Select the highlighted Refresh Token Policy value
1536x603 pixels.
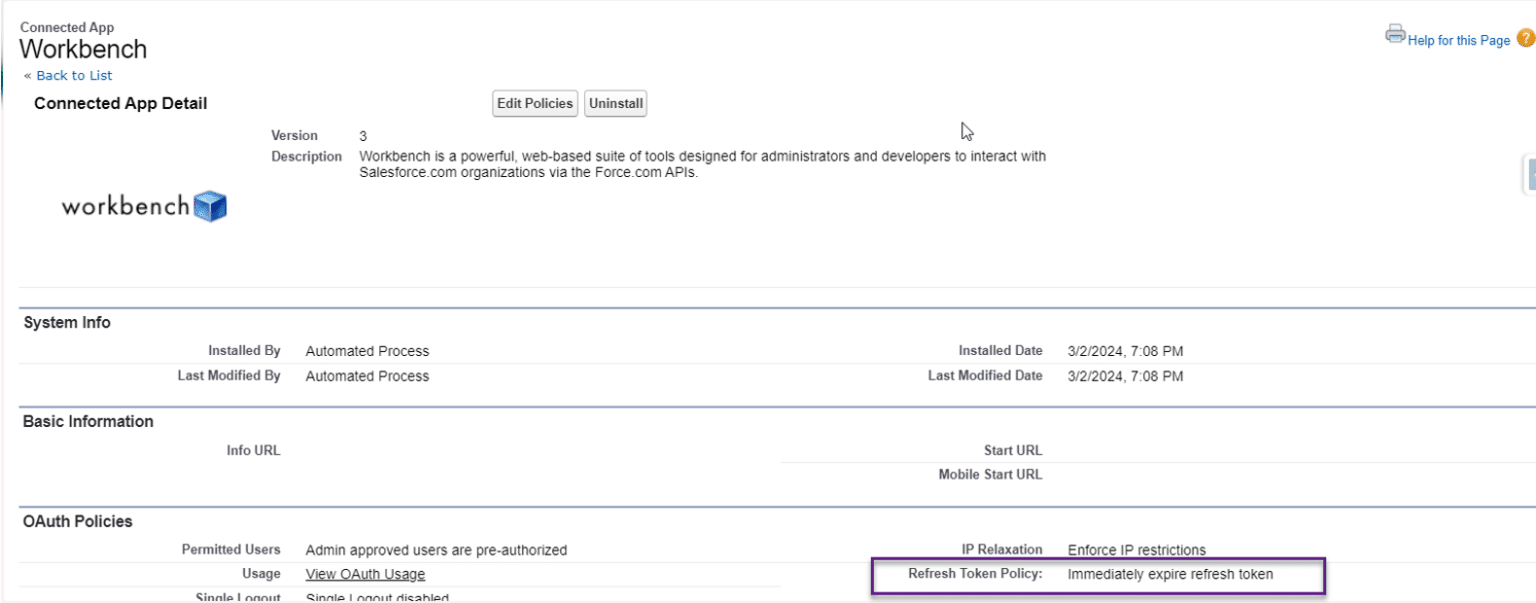[x=1172, y=574]
